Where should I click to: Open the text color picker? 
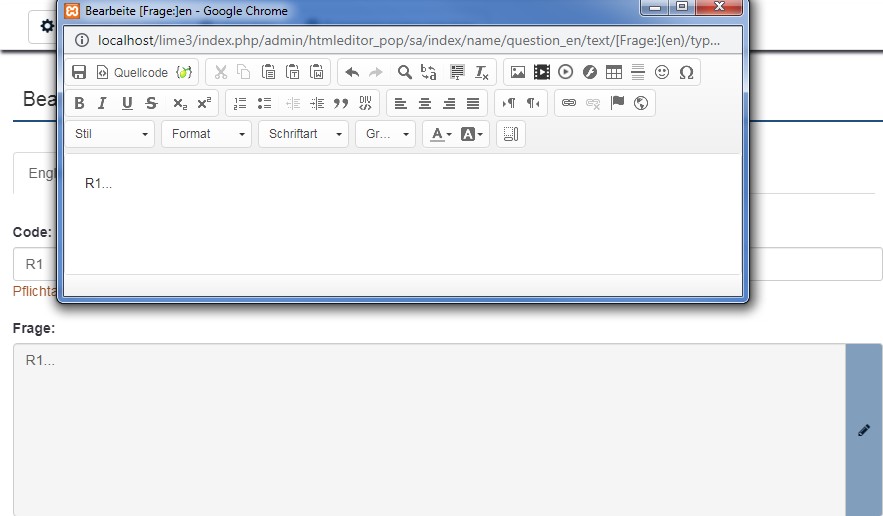(x=441, y=134)
